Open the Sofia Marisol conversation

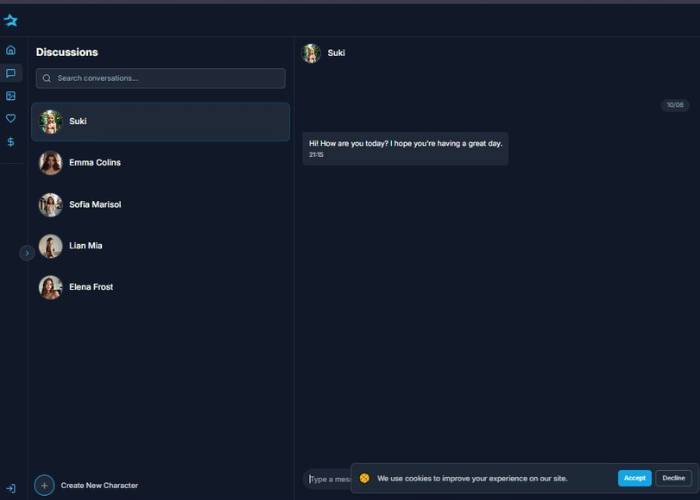click(x=160, y=204)
